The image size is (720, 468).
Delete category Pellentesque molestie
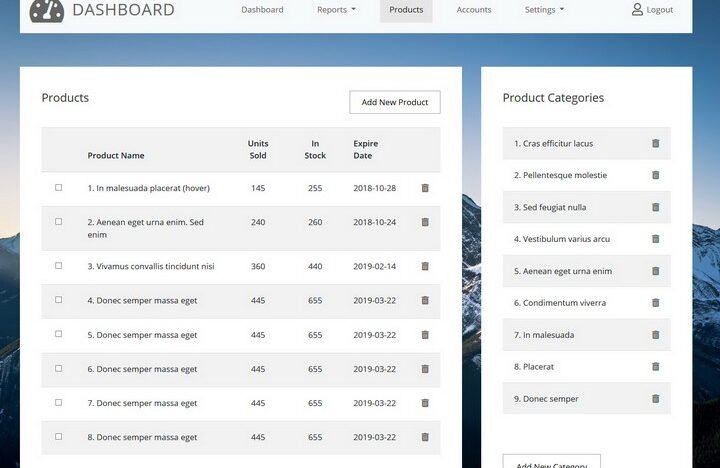[x=656, y=175]
